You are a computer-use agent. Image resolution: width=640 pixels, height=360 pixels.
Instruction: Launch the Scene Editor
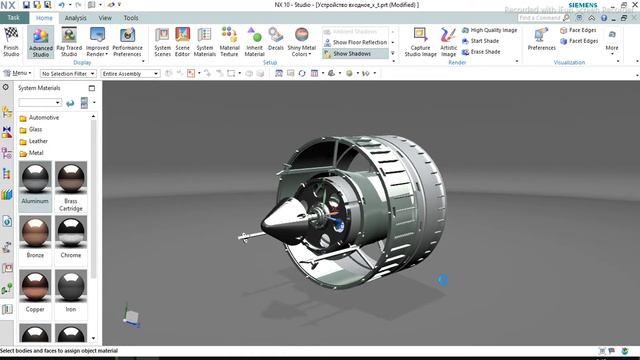(x=182, y=42)
